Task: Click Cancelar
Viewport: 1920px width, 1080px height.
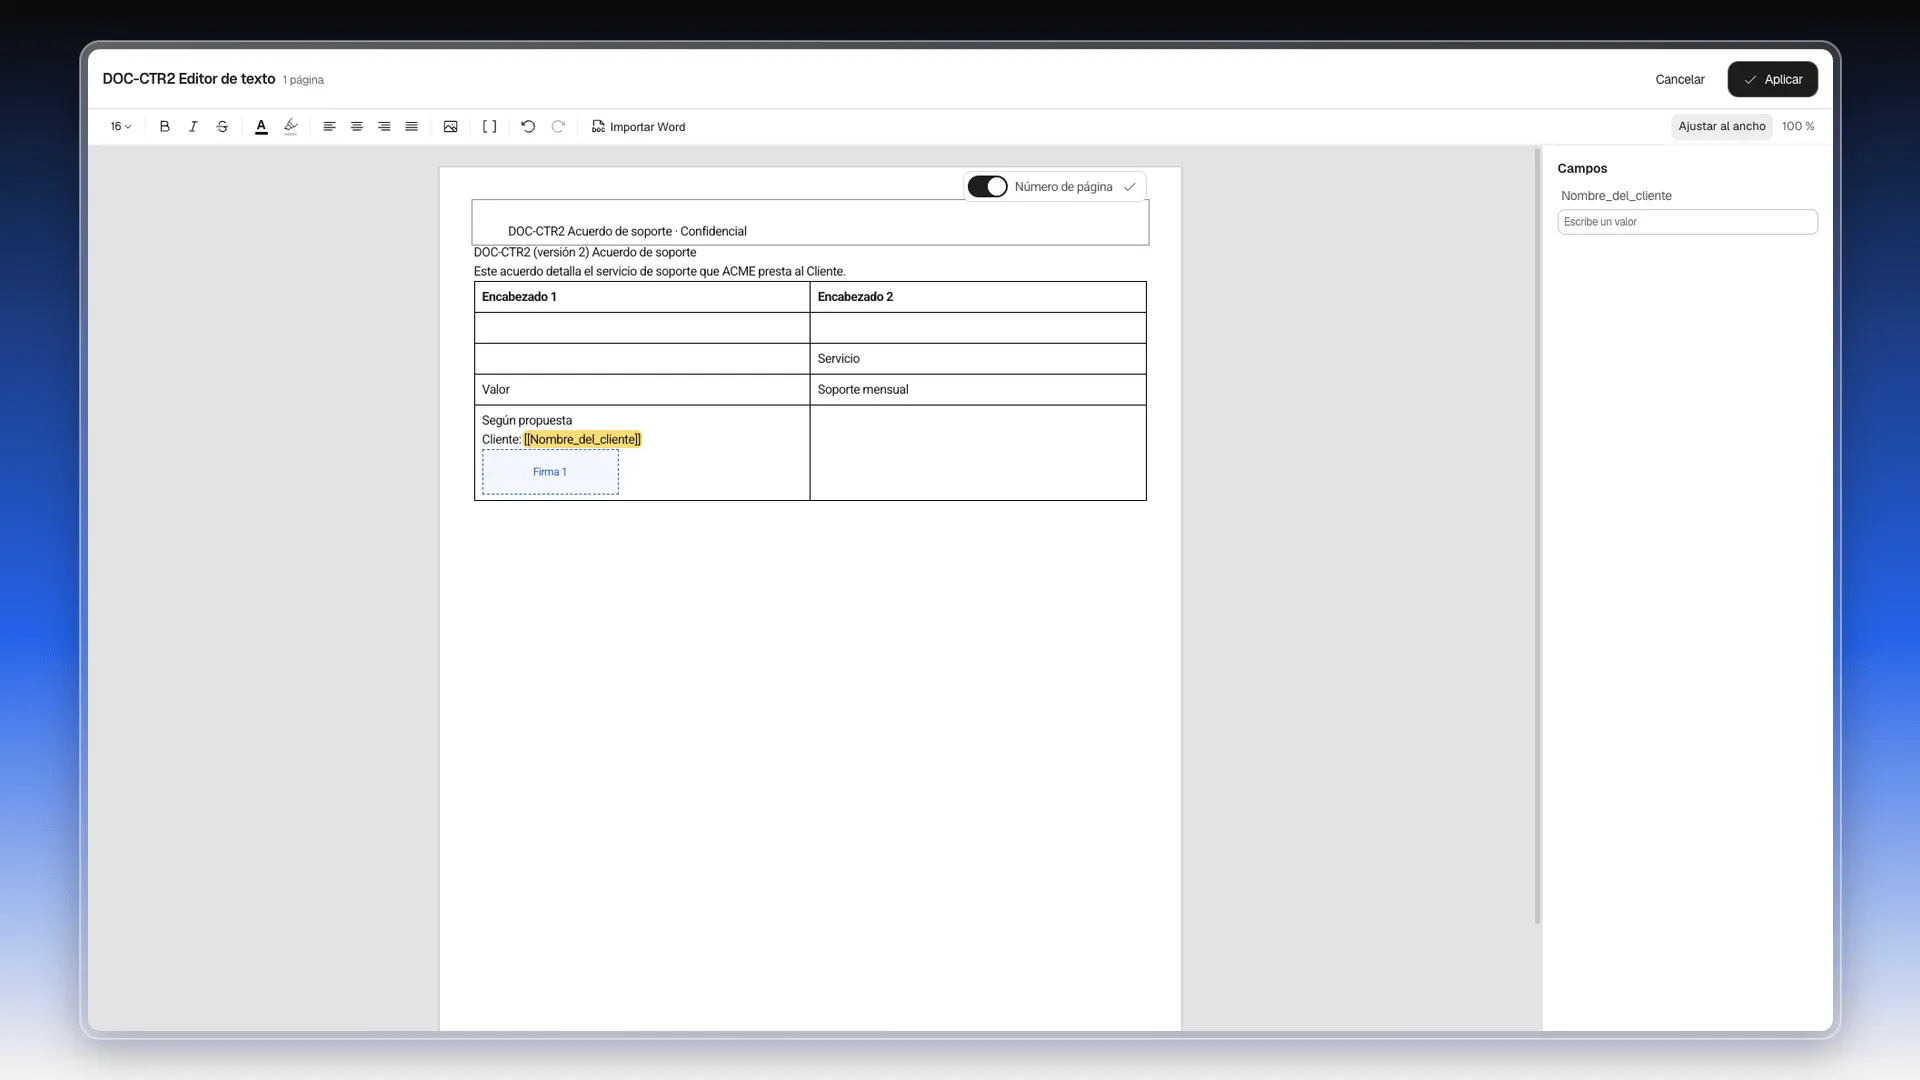Action: pyautogui.click(x=1680, y=79)
